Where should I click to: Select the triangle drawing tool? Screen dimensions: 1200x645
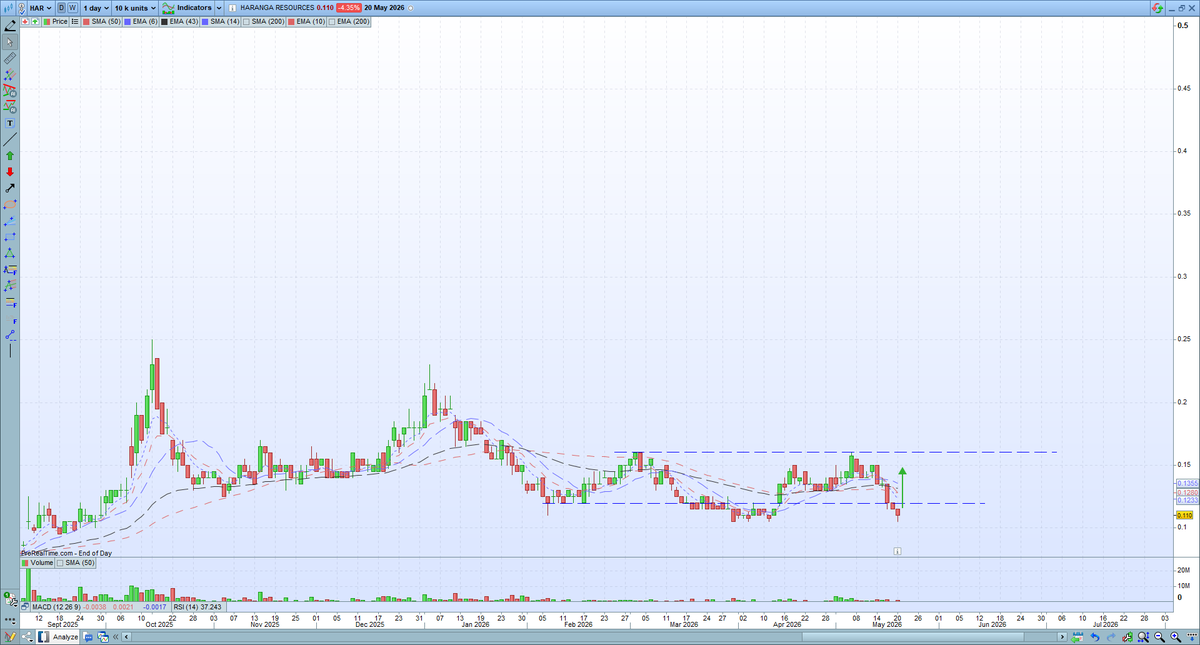coord(10,253)
